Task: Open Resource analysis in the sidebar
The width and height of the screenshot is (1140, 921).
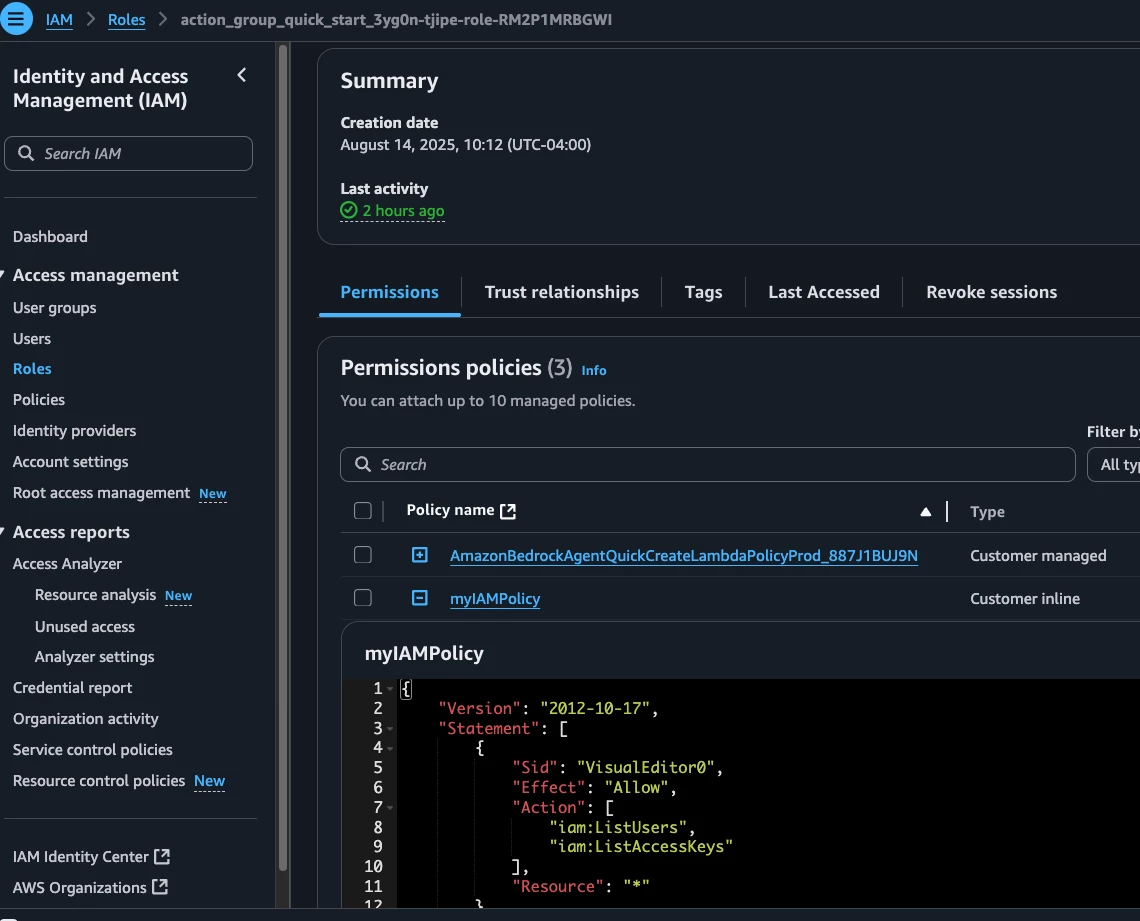Action: point(95,595)
